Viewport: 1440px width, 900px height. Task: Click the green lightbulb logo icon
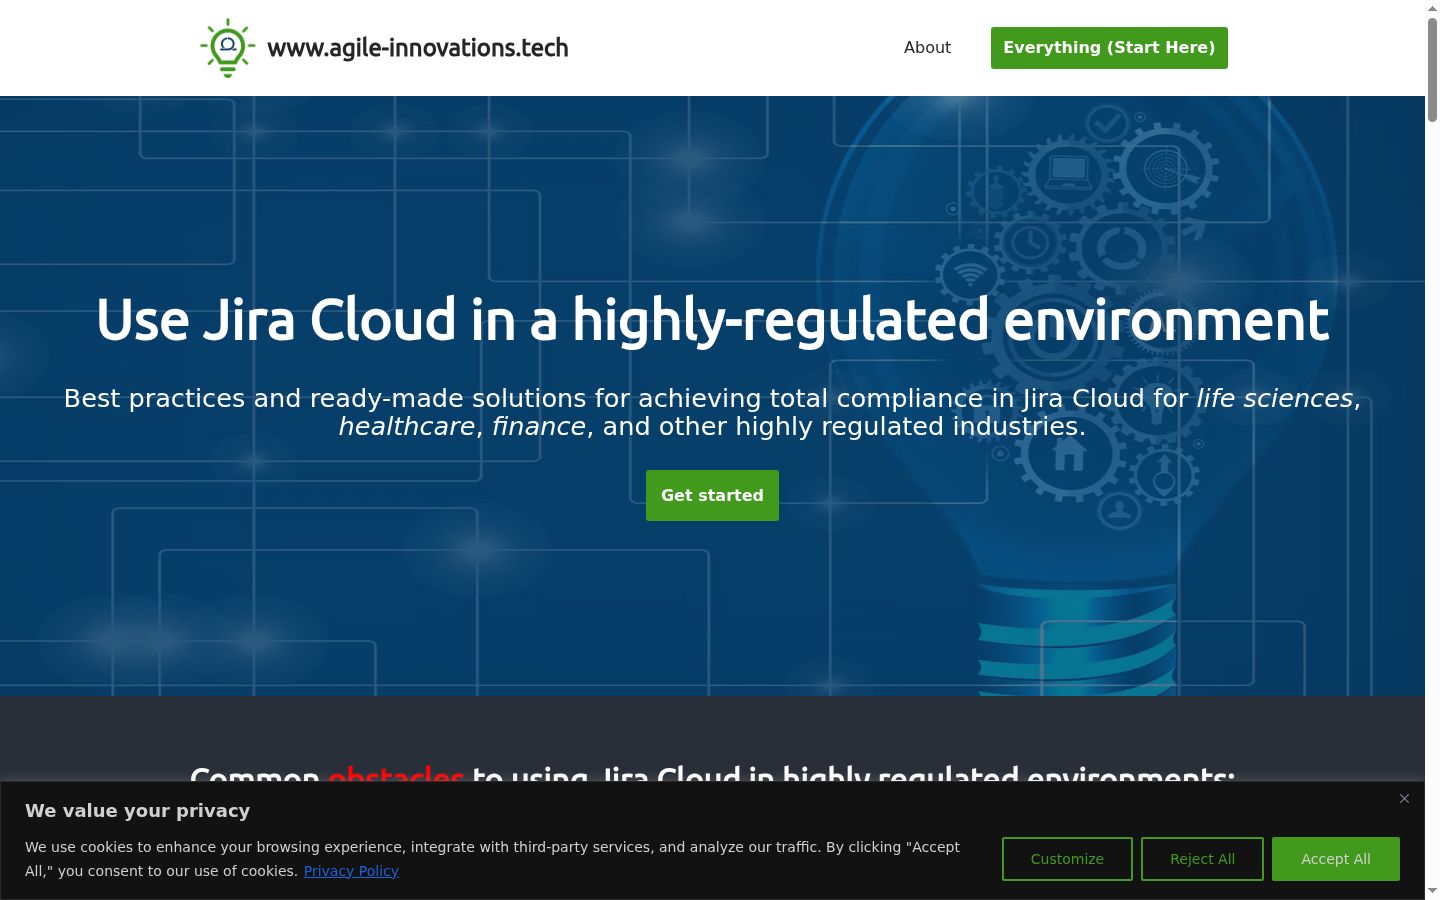point(228,48)
